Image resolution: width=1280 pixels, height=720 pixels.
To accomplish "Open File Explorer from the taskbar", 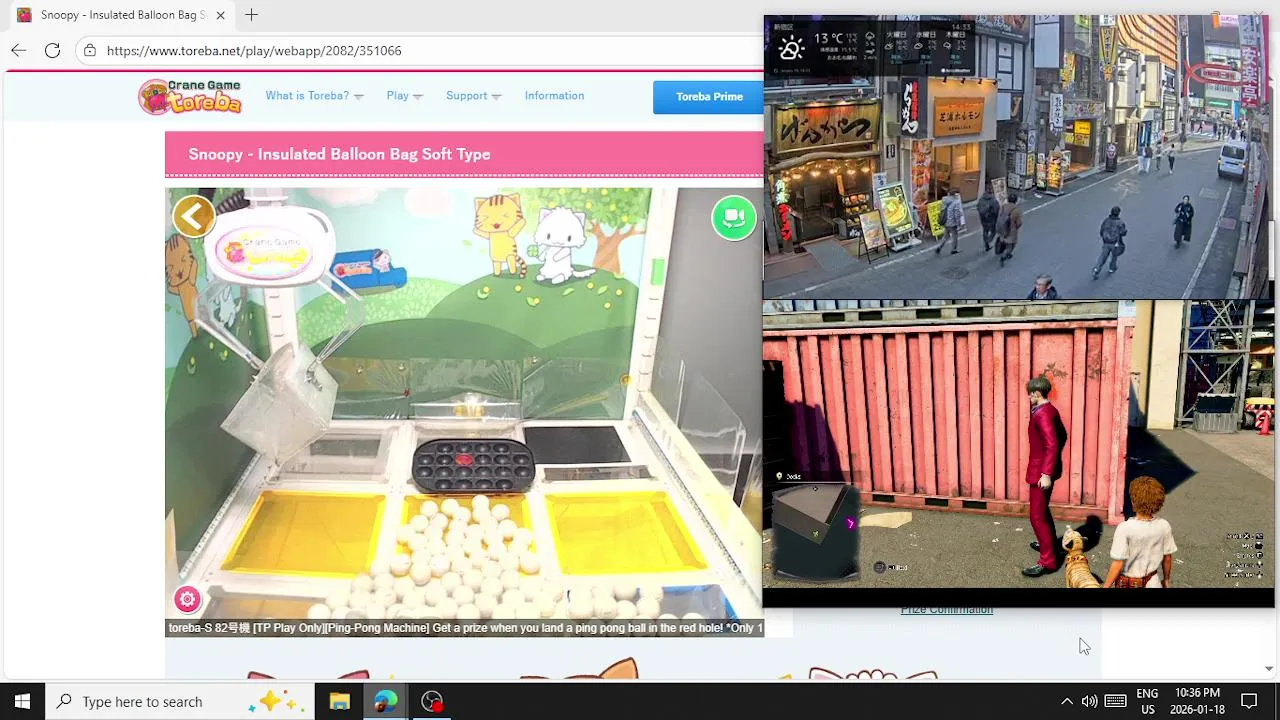I will [339, 701].
